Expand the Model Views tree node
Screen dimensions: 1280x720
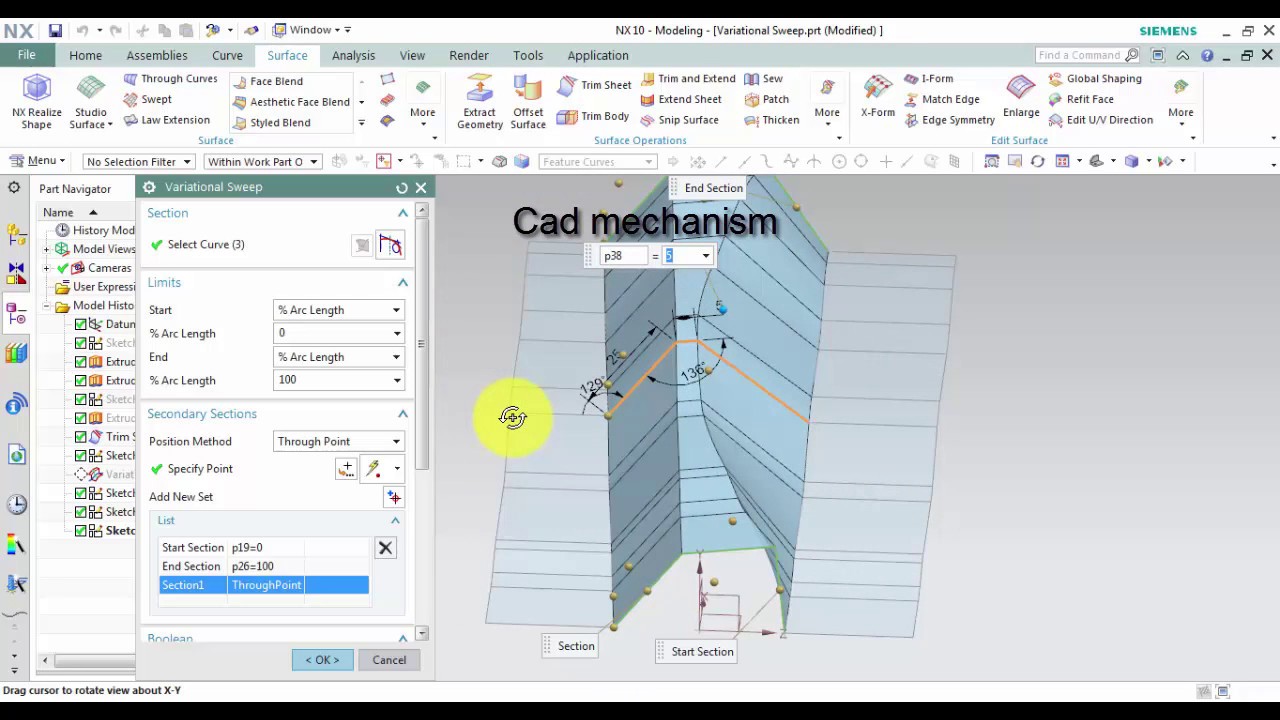click(x=46, y=249)
